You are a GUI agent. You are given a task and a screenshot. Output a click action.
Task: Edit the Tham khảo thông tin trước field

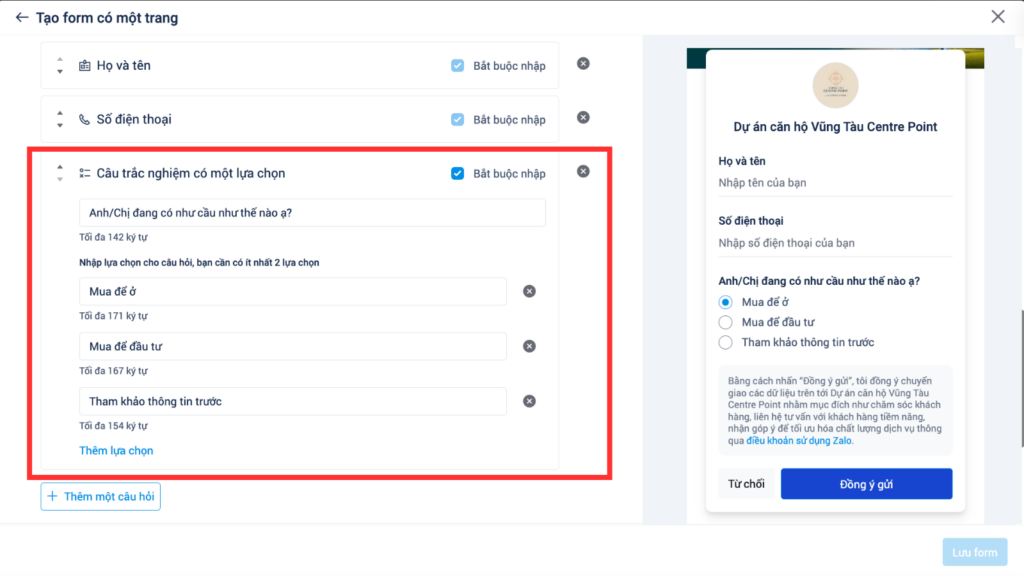(293, 401)
